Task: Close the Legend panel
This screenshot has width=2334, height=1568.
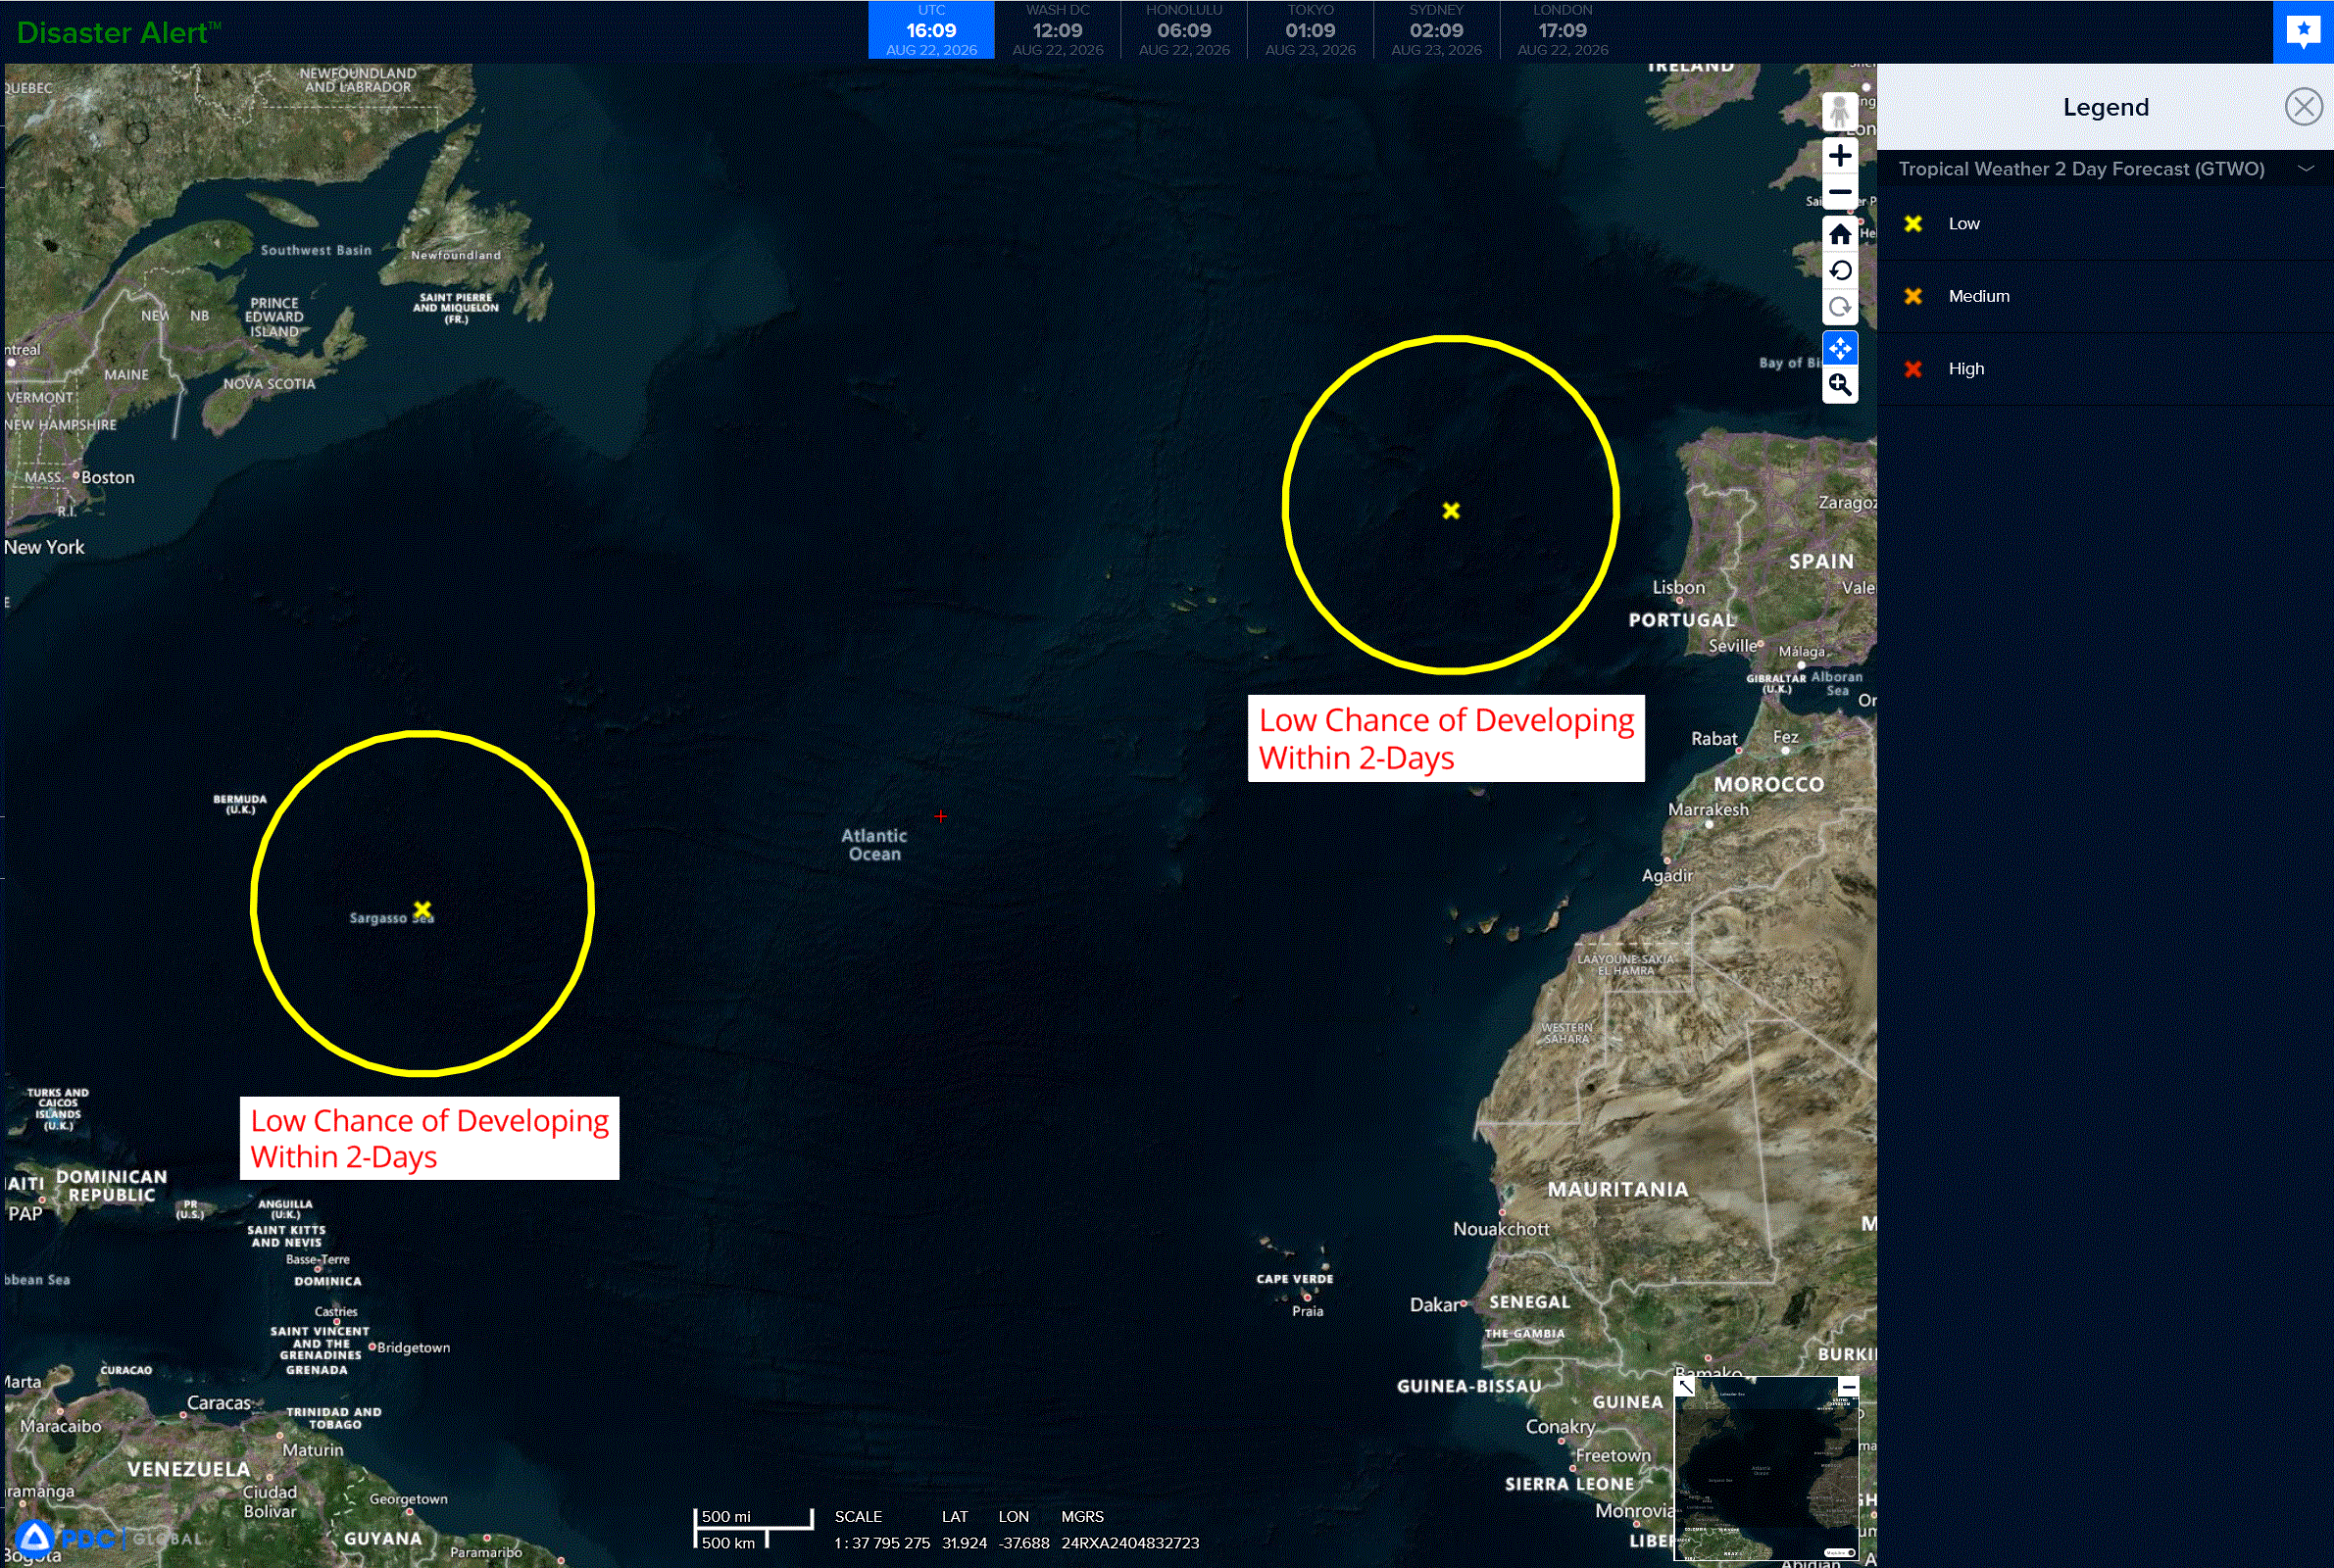Action: [x=2303, y=106]
